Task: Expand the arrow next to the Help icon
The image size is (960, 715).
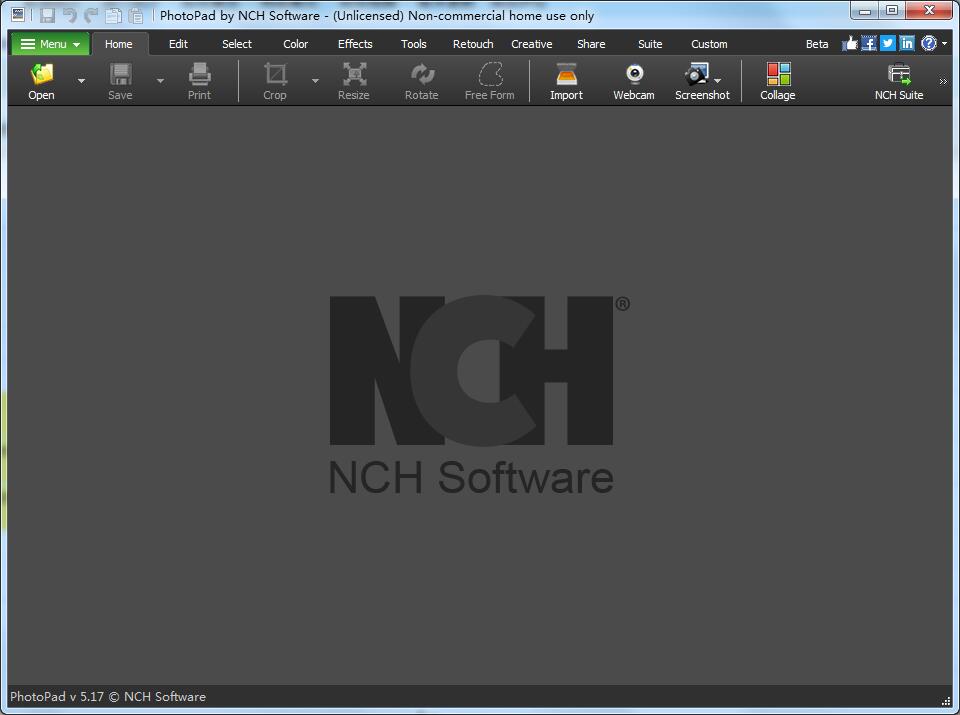Action: 944,43
